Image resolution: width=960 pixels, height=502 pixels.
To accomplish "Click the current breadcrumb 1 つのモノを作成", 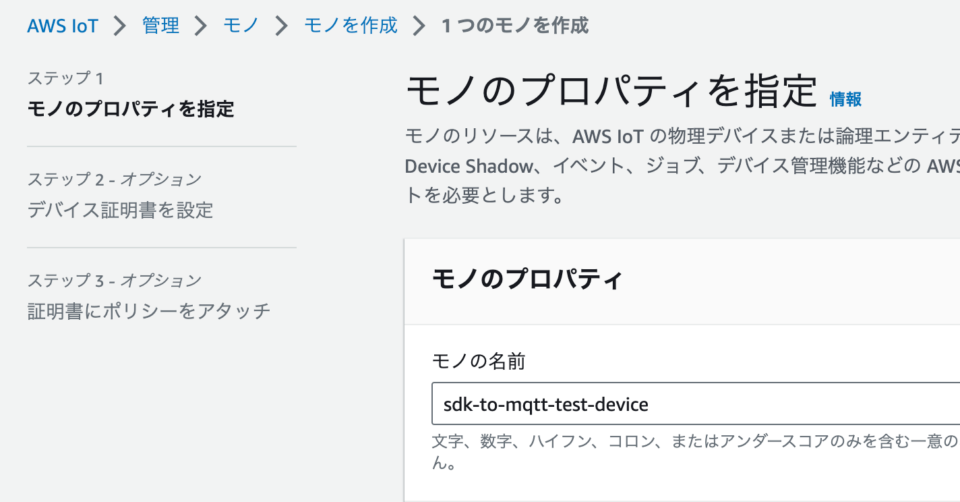I will (x=515, y=26).
